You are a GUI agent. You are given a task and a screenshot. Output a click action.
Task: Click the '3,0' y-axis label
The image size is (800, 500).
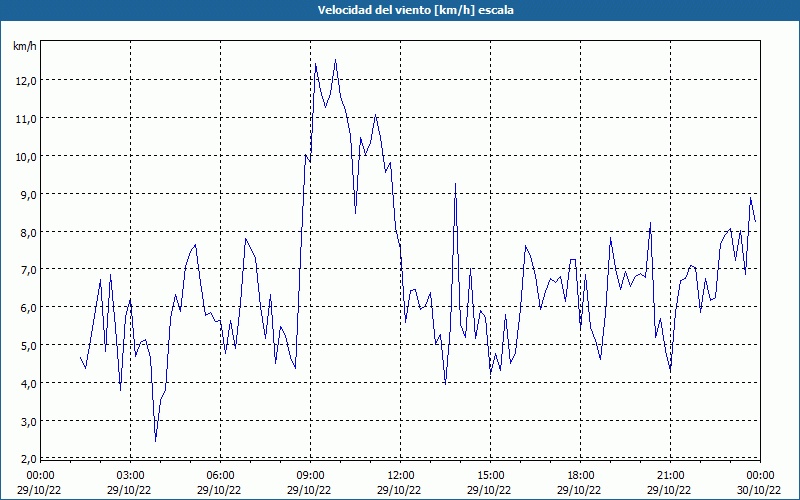point(27,421)
